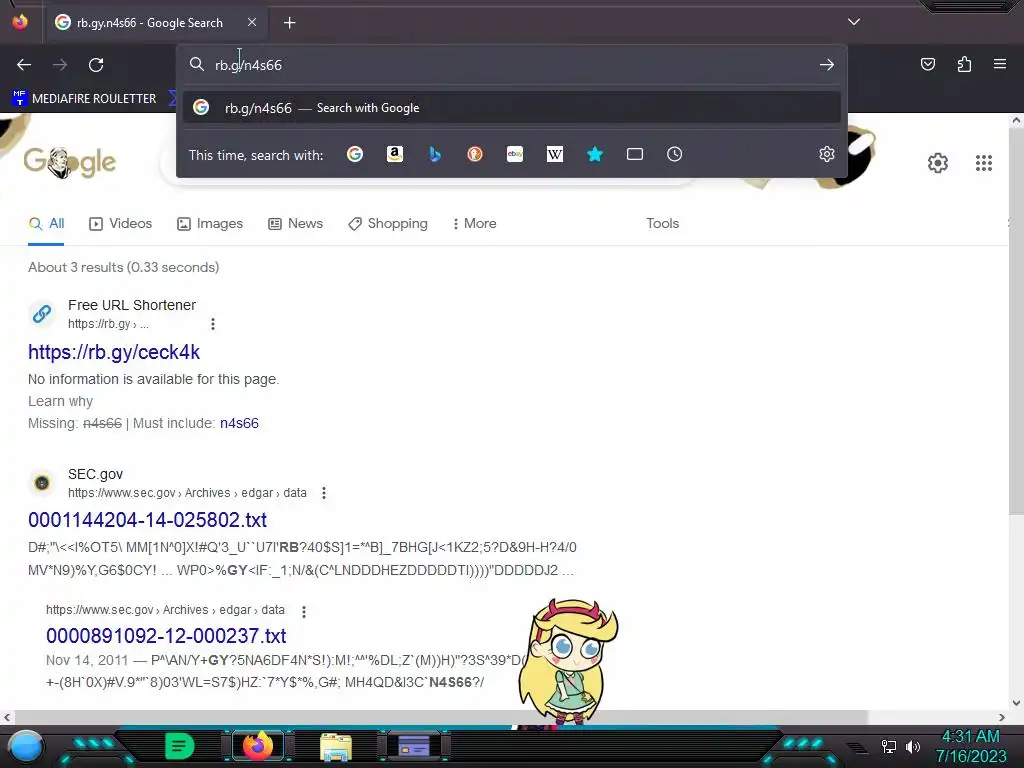Screen dimensions: 1024x768
Task: Click scroll down arrow of vertical scrollbar
Action: pos(1016,703)
